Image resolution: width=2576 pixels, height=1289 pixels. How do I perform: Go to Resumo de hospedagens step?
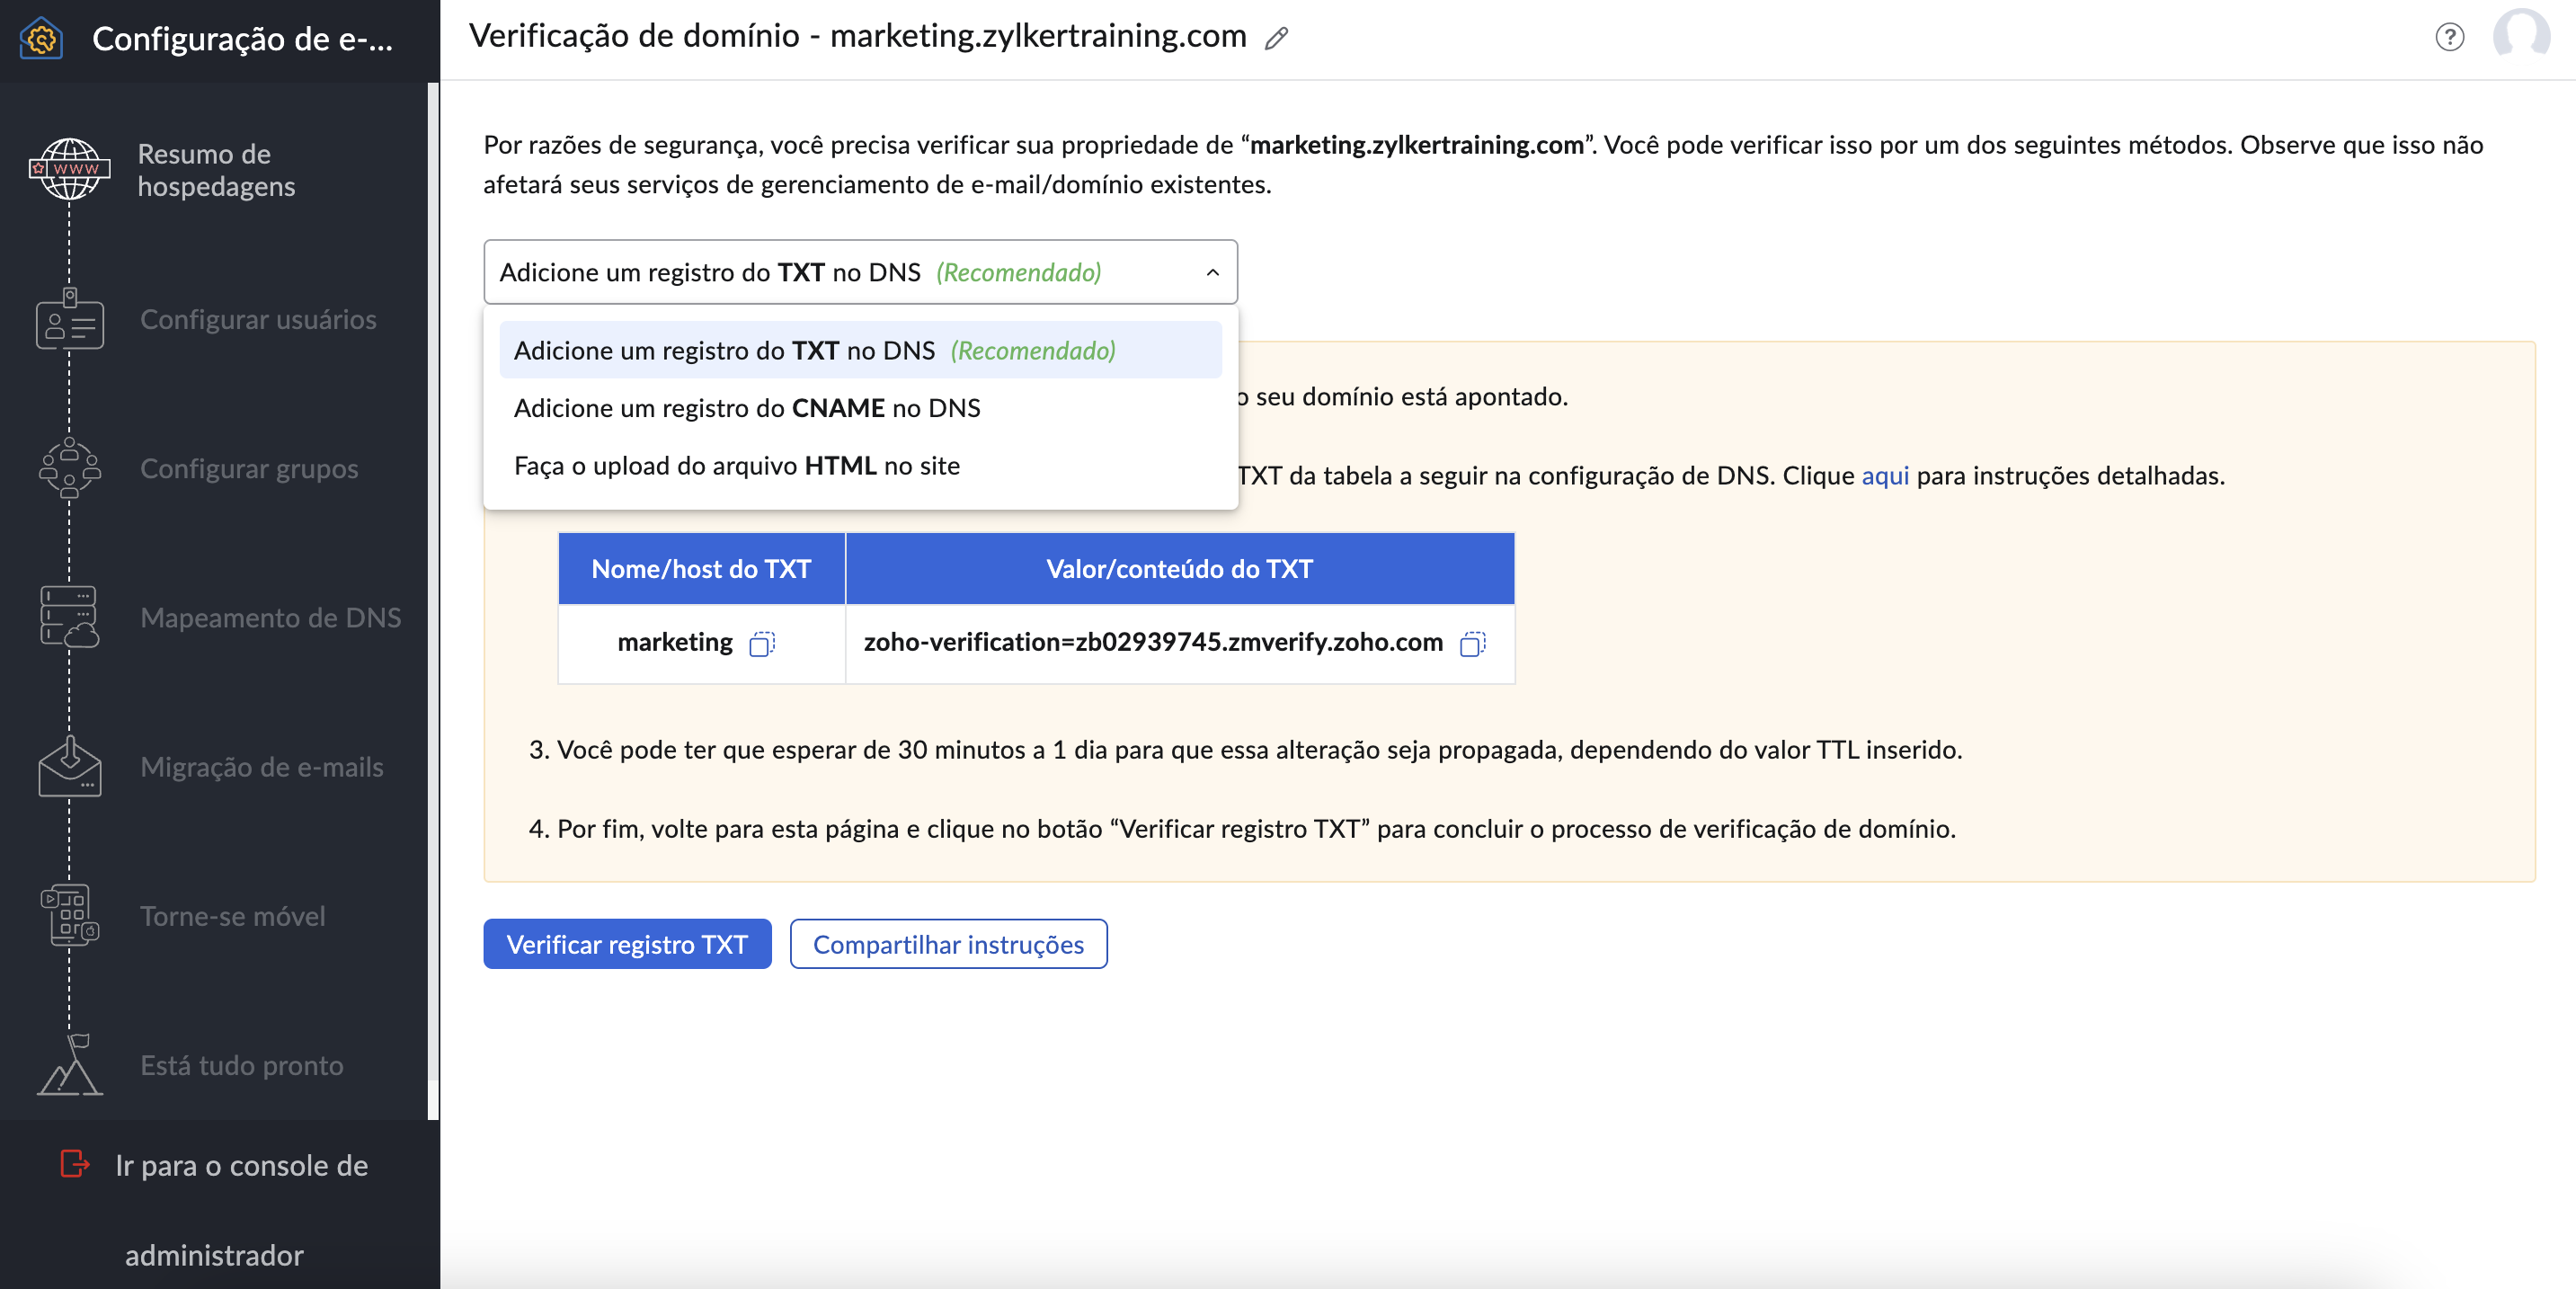216,170
